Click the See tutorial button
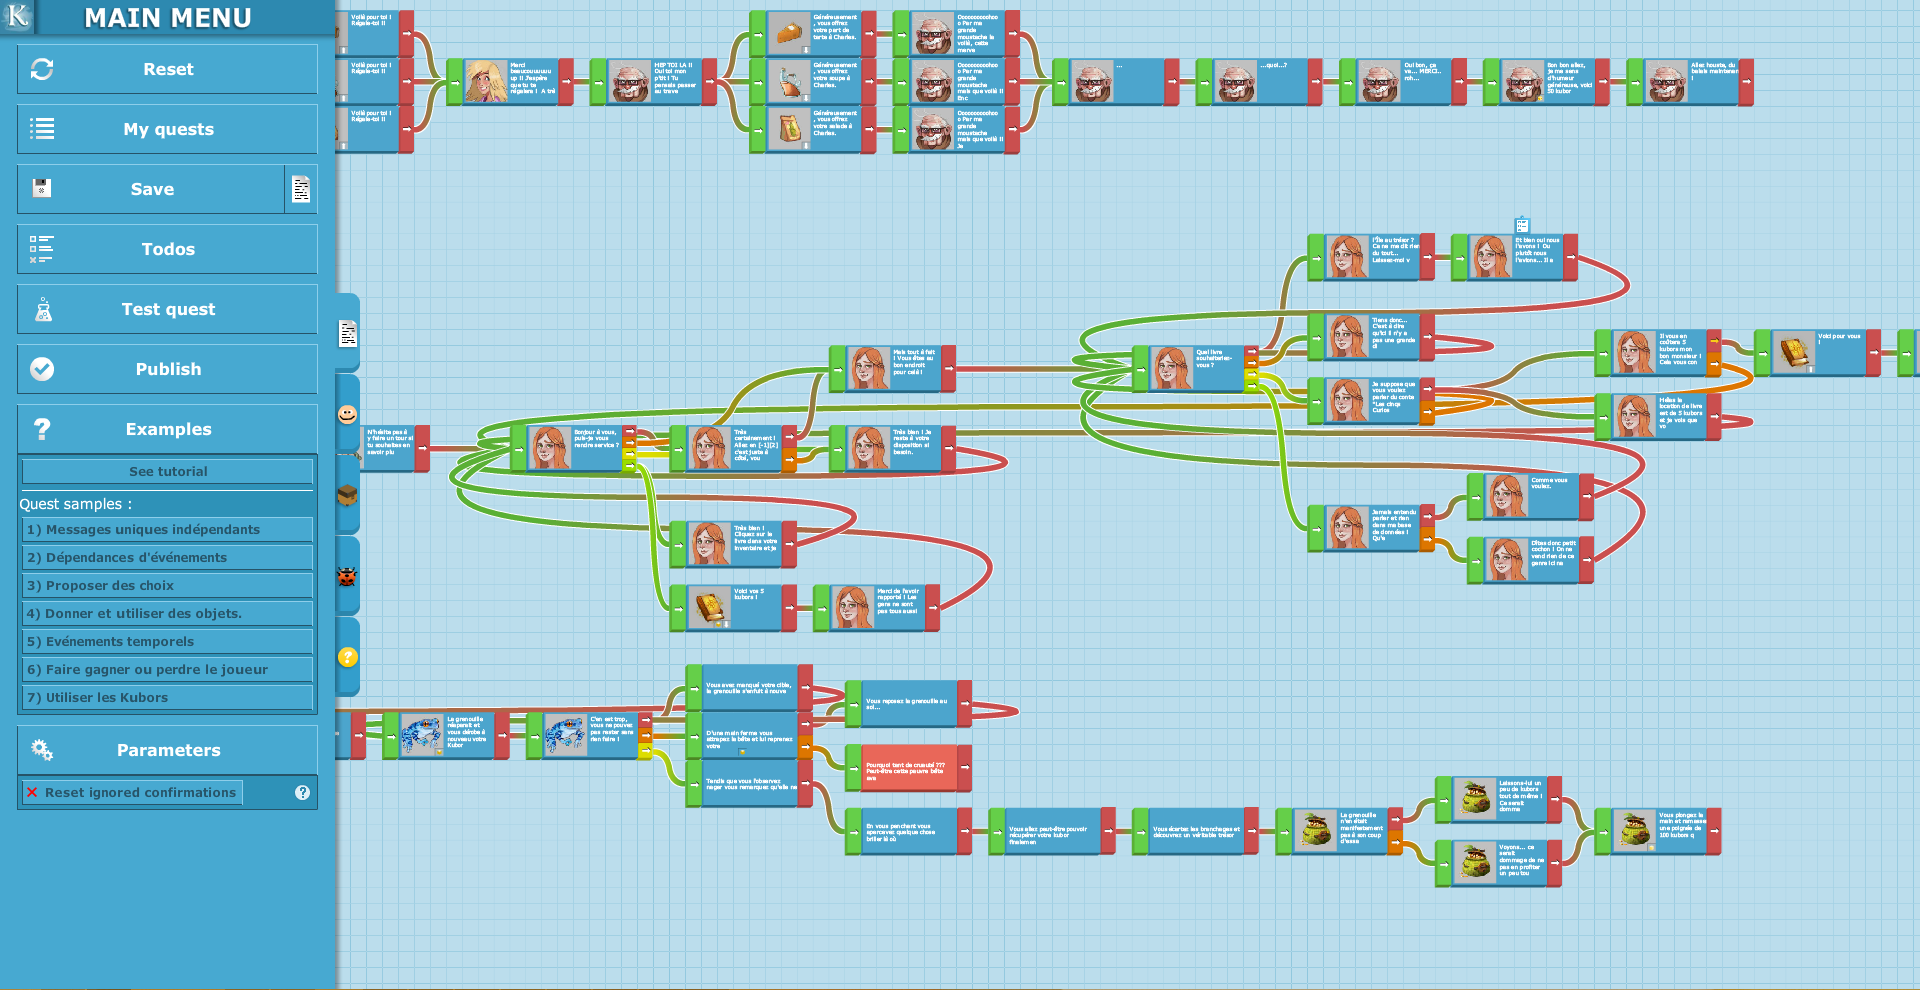The width and height of the screenshot is (1920, 990). point(168,471)
